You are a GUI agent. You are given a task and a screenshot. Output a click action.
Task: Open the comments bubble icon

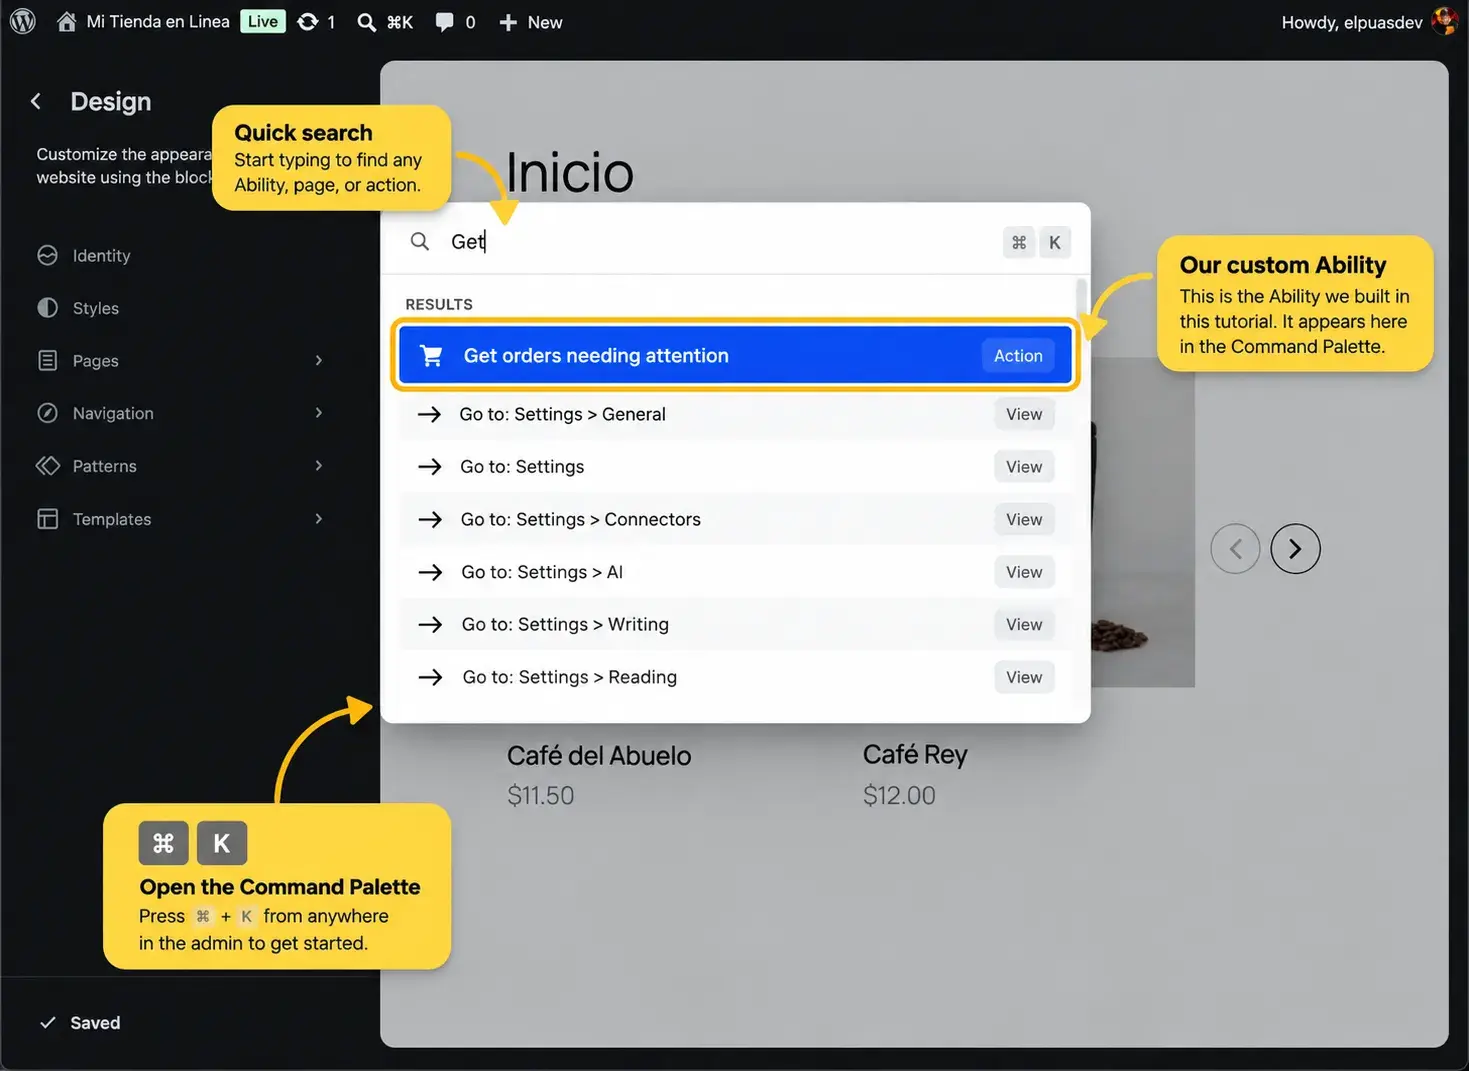(x=444, y=22)
